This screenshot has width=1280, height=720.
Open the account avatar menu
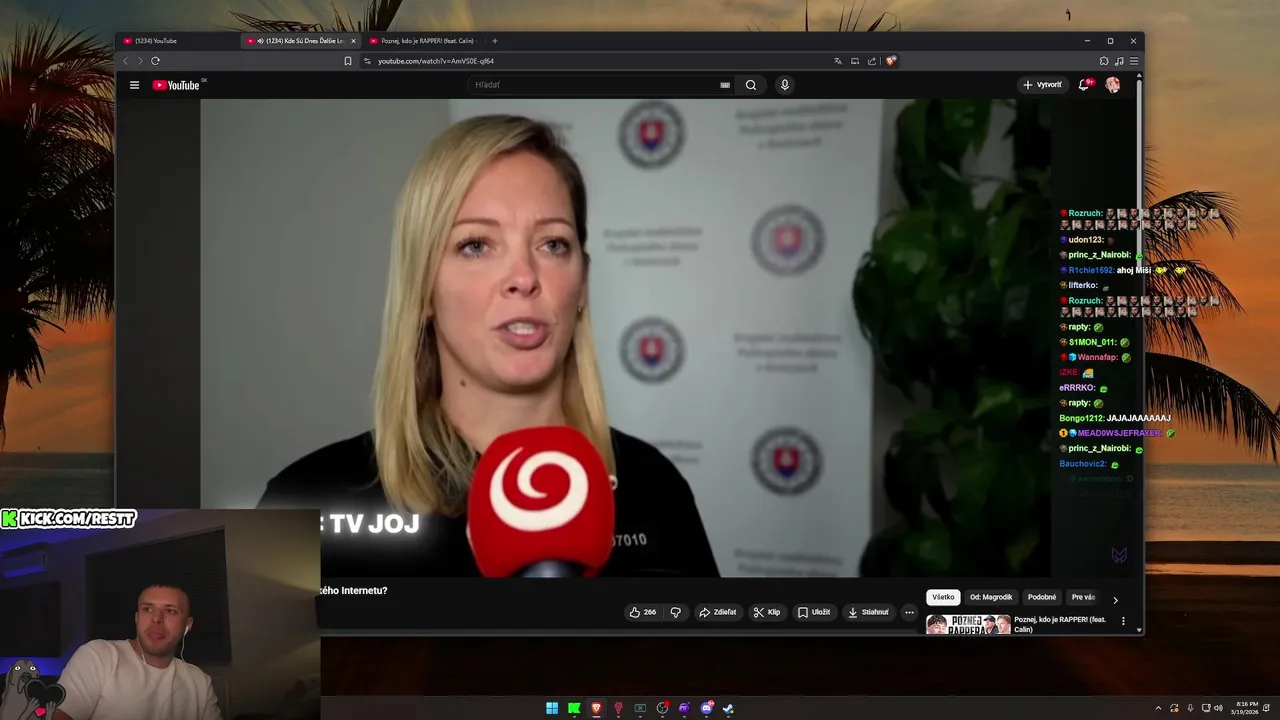[x=1112, y=85]
